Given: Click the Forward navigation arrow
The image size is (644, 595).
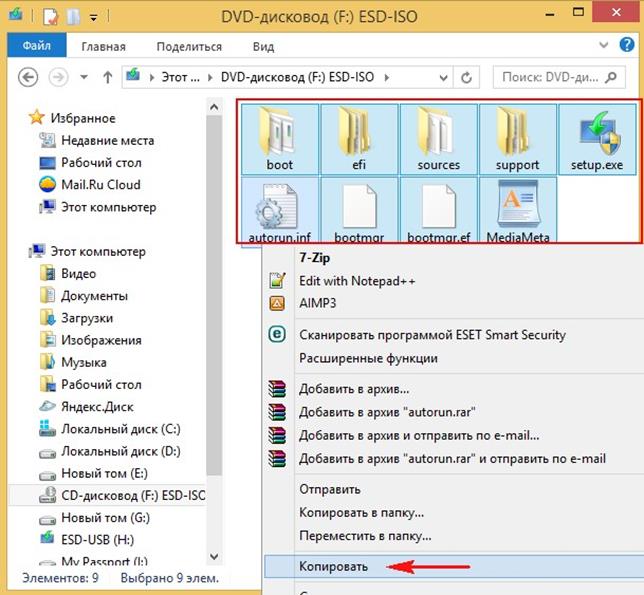Looking at the screenshot, I should (58, 77).
